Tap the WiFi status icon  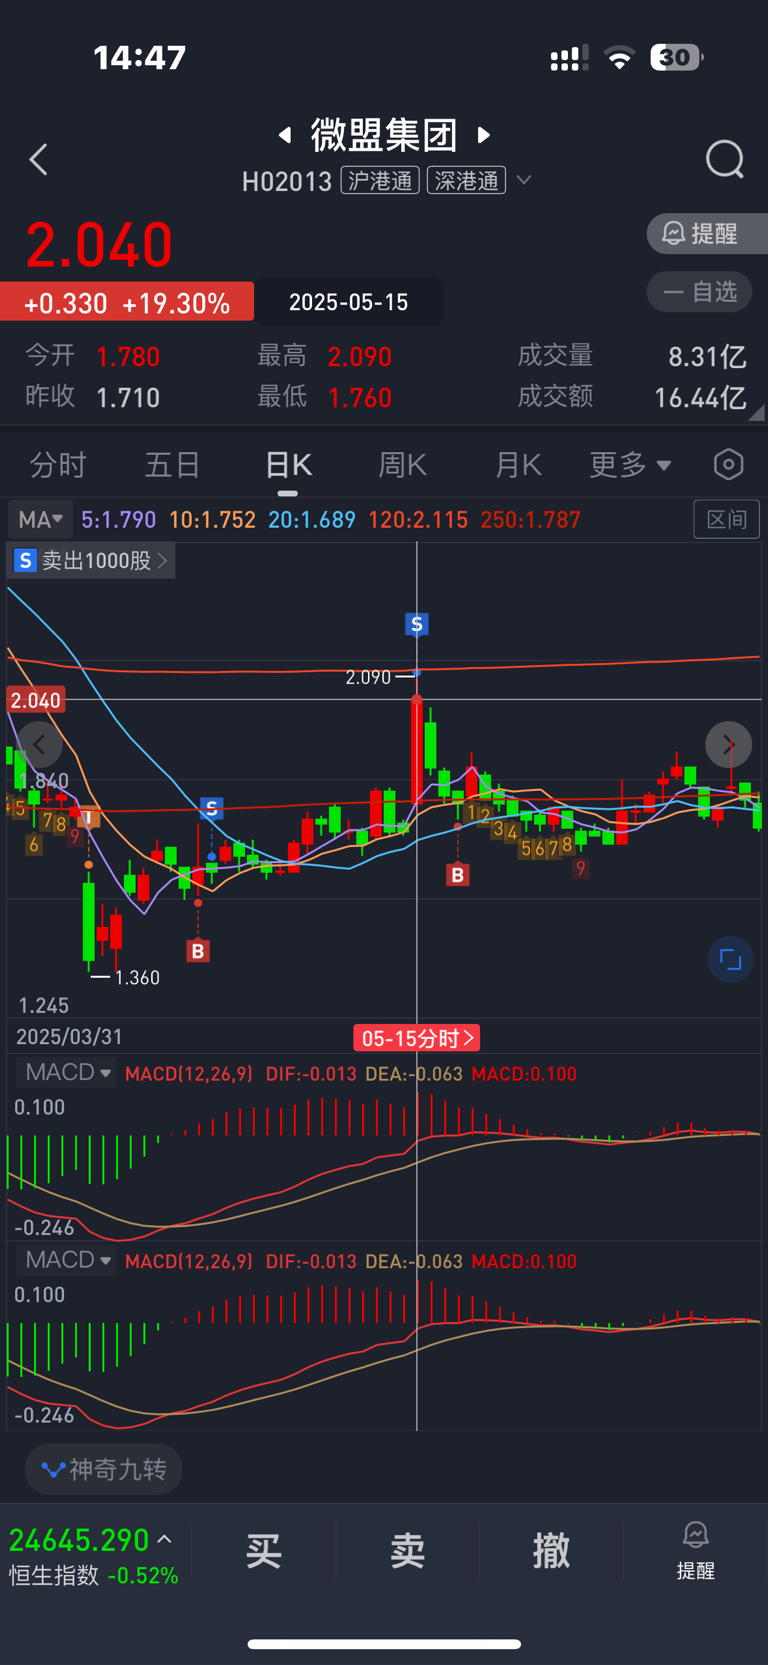click(x=620, y=58)
